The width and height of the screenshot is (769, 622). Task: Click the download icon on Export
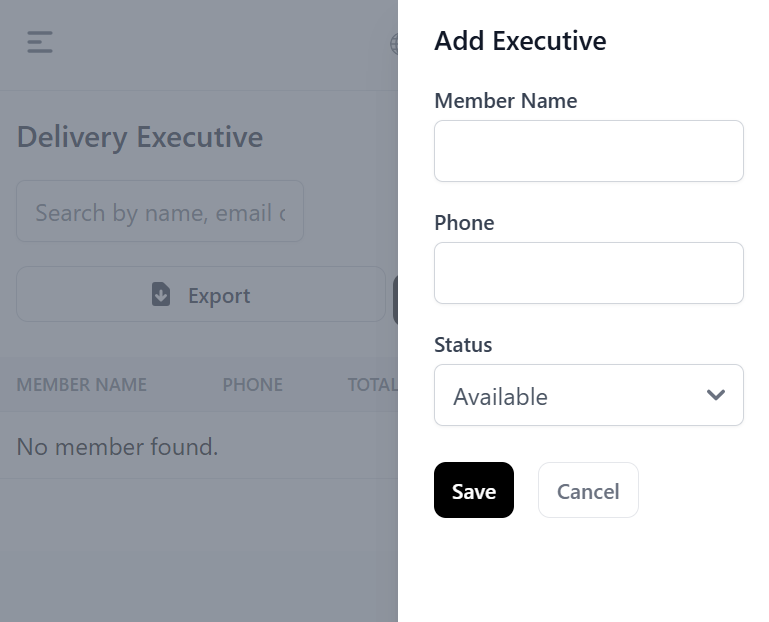pos(161,294)
